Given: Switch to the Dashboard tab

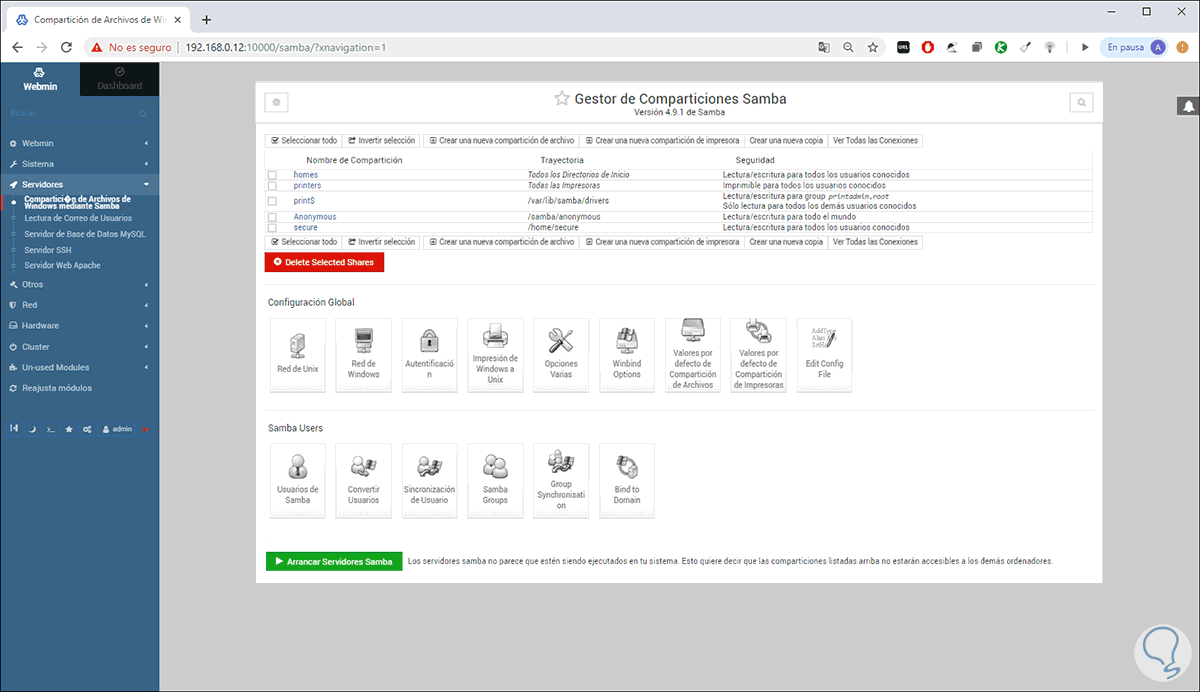Looking at the screenshot, I should coord(119,79).
